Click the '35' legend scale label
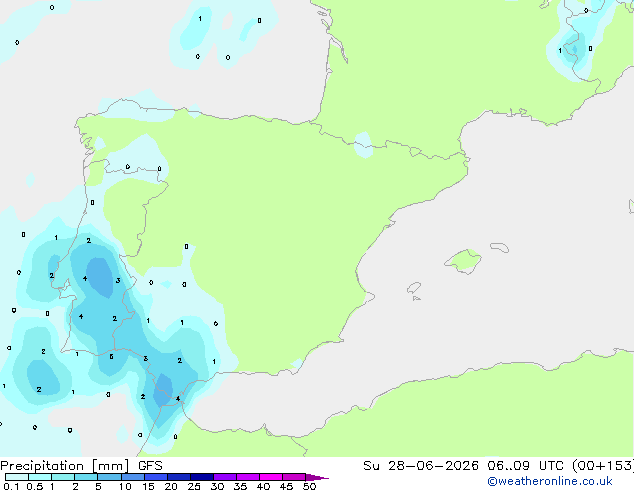The image size is (634, 490). pos(240,486)
